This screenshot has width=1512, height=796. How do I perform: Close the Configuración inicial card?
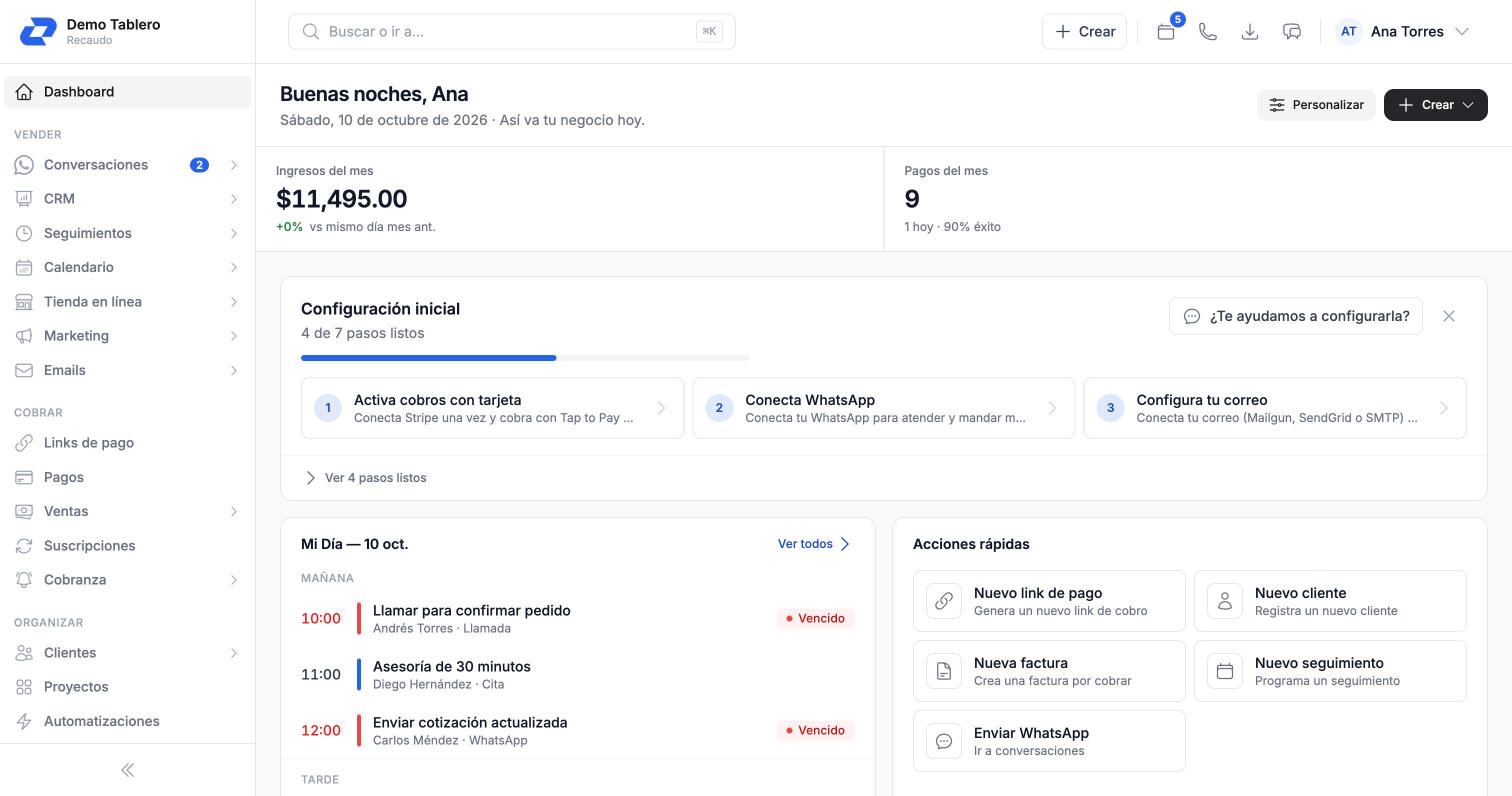point(1449,316)
